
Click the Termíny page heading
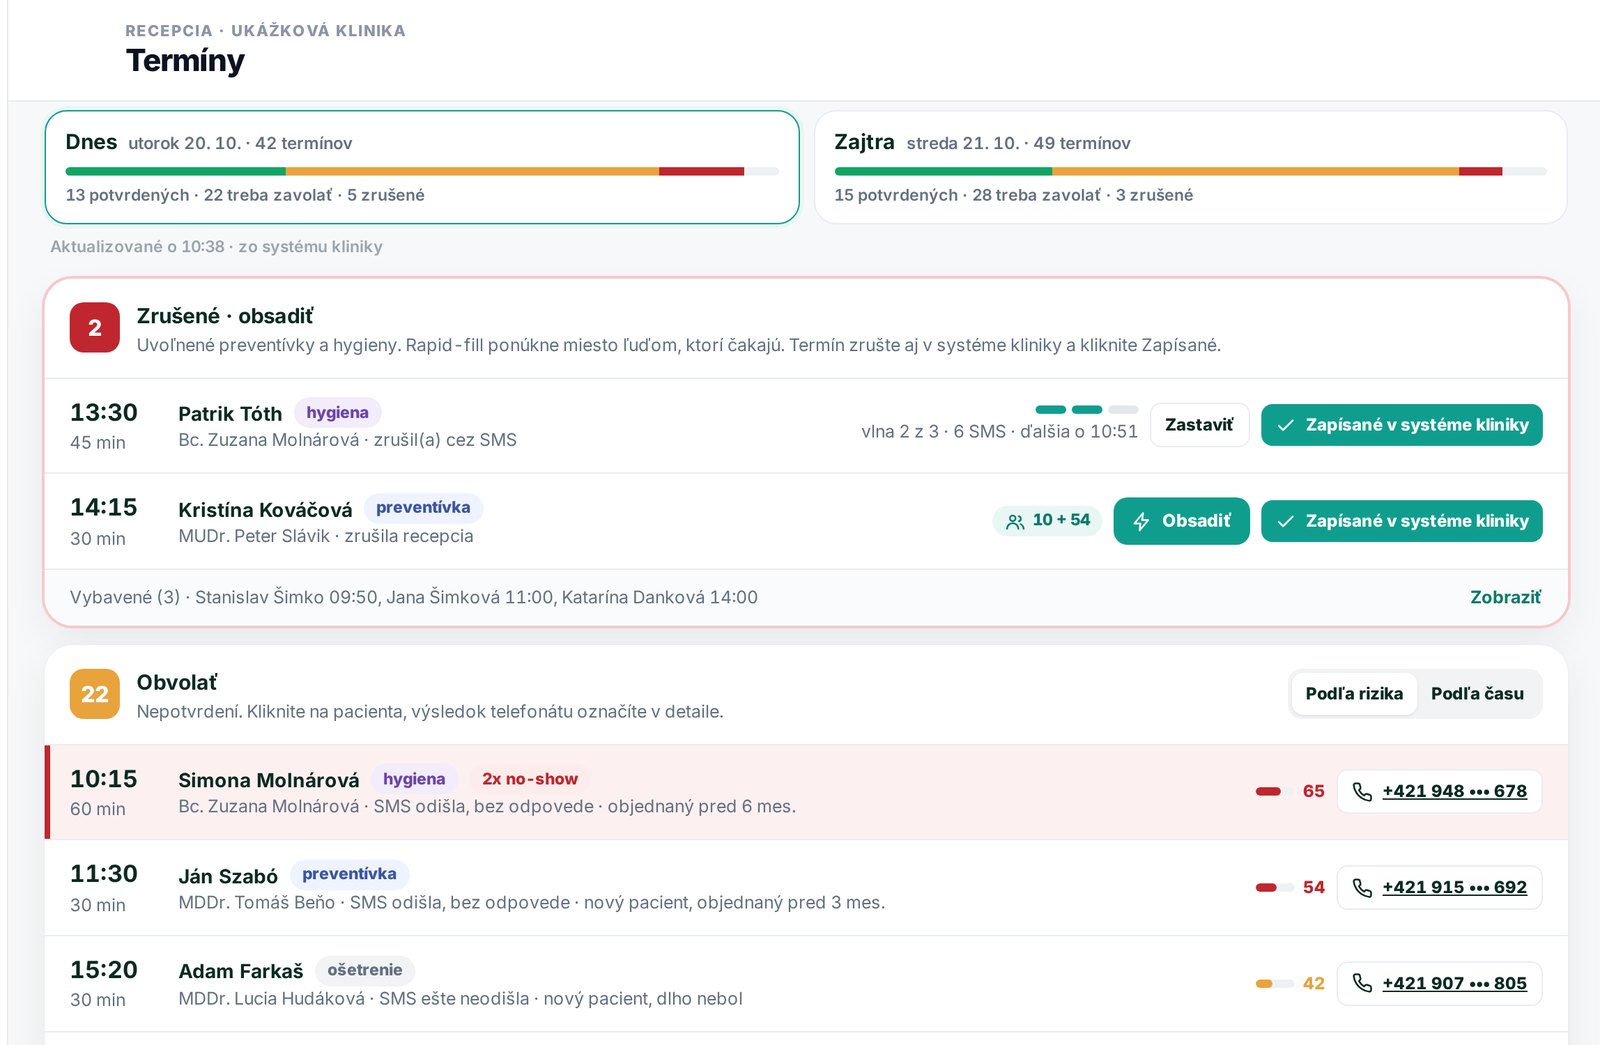pyautogui.click(x=185, y=61)
